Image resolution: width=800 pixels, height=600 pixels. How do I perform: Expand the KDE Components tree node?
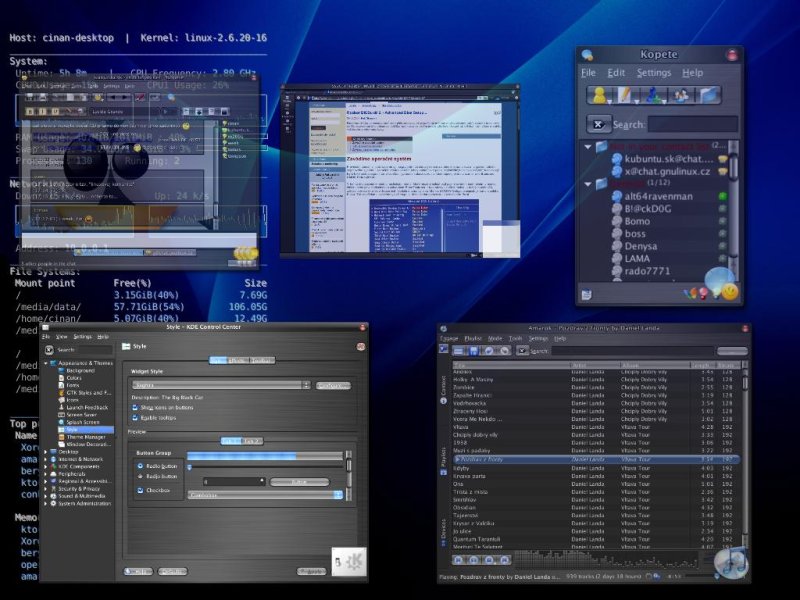click(46, 466)
